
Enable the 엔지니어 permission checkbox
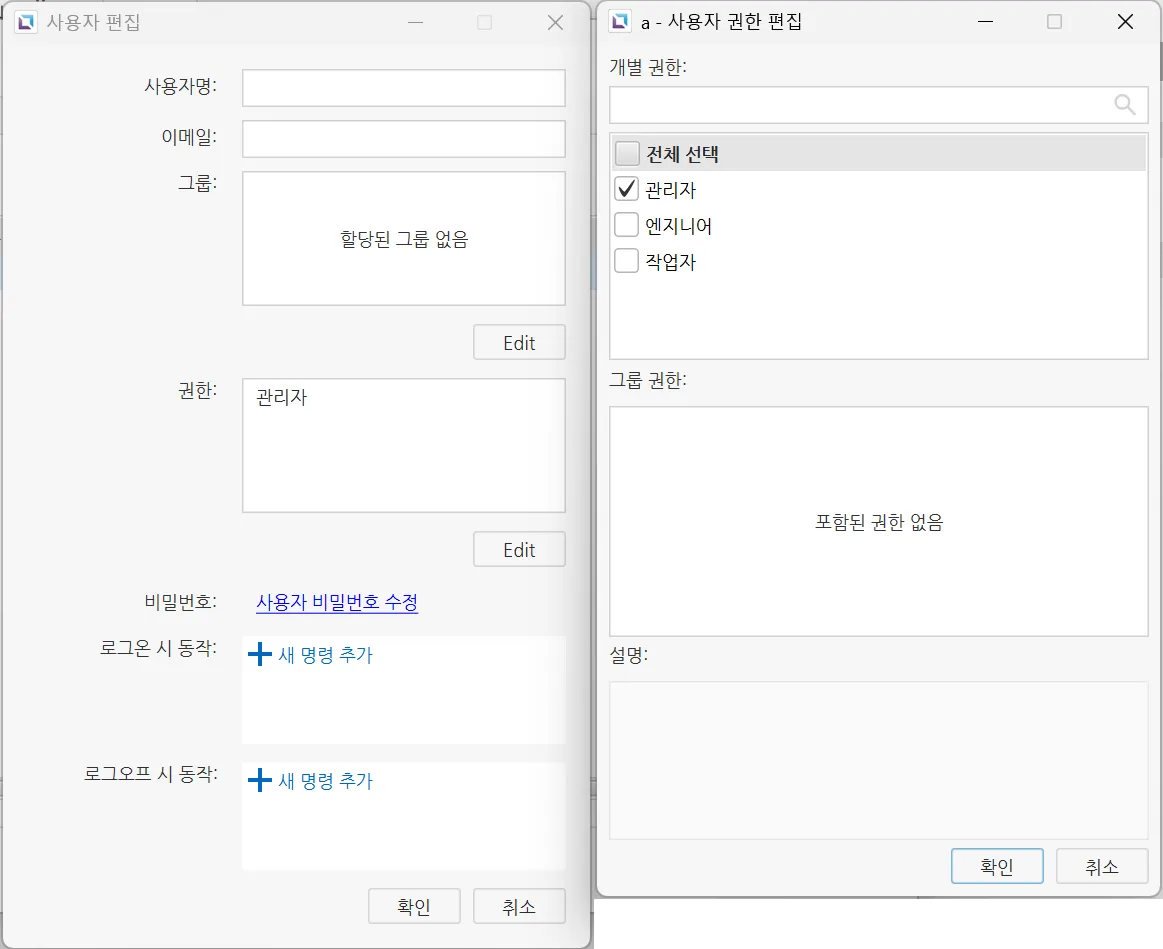click(627, 226)
